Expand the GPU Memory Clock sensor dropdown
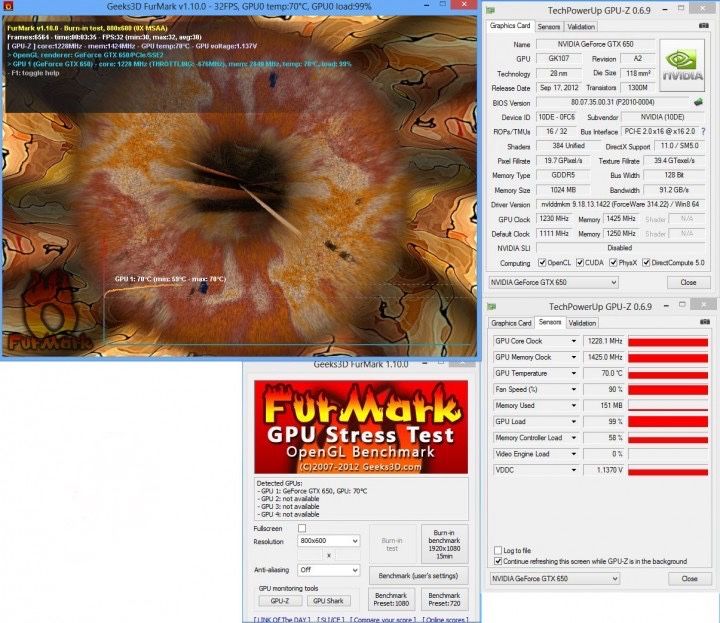 point(574,357)
